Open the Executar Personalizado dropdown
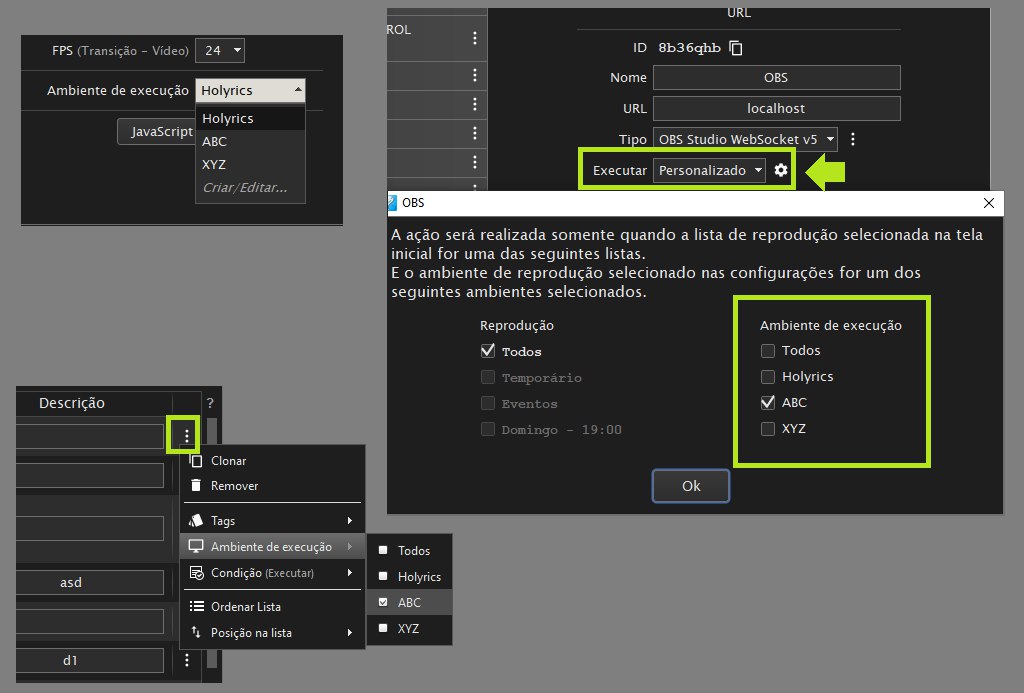 (x=709, y=170)
